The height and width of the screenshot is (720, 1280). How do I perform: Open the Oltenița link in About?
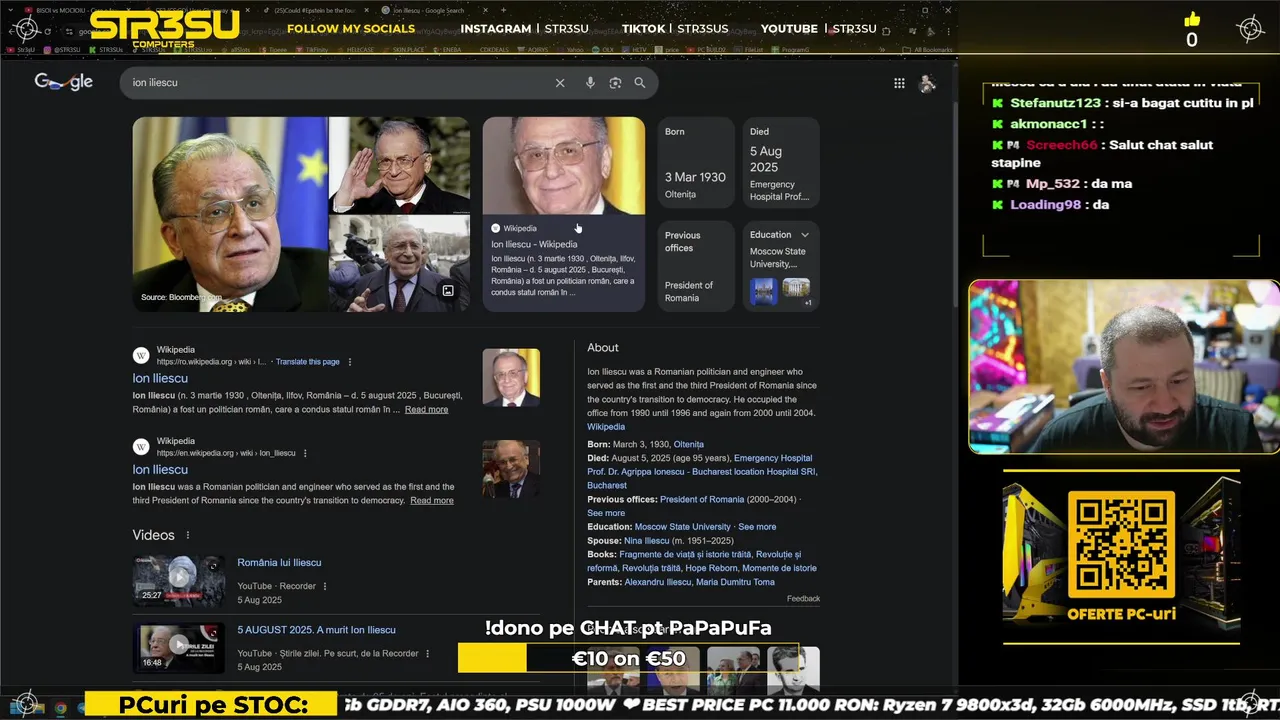pos(689,445)
